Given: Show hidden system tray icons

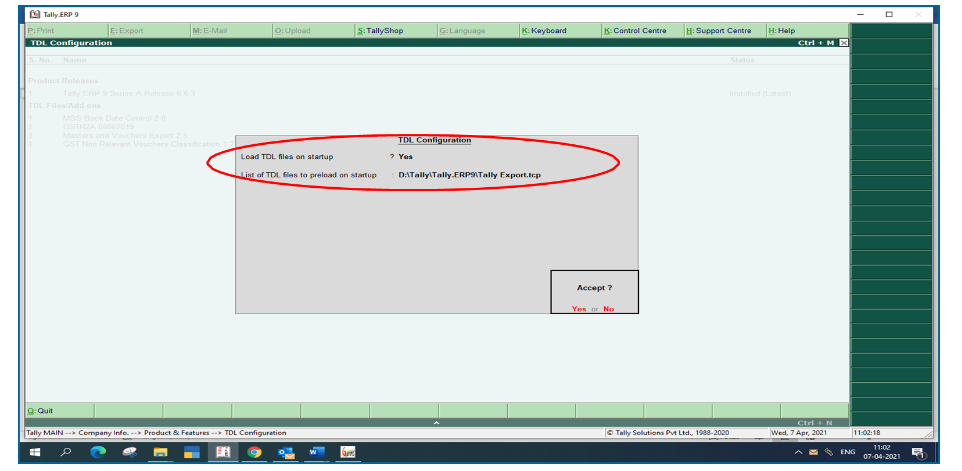Looking at the screenshot, I should pyautogui.click(x=798, y=453).
